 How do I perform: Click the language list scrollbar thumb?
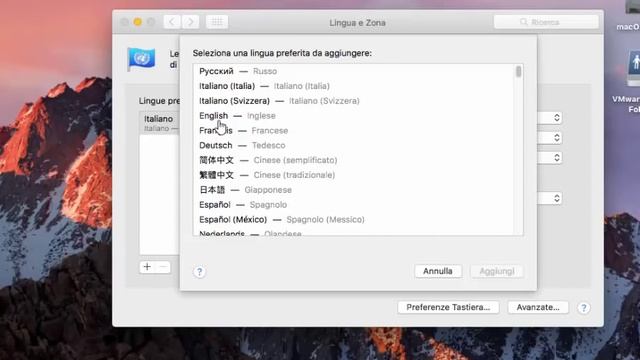pos(518,72)
